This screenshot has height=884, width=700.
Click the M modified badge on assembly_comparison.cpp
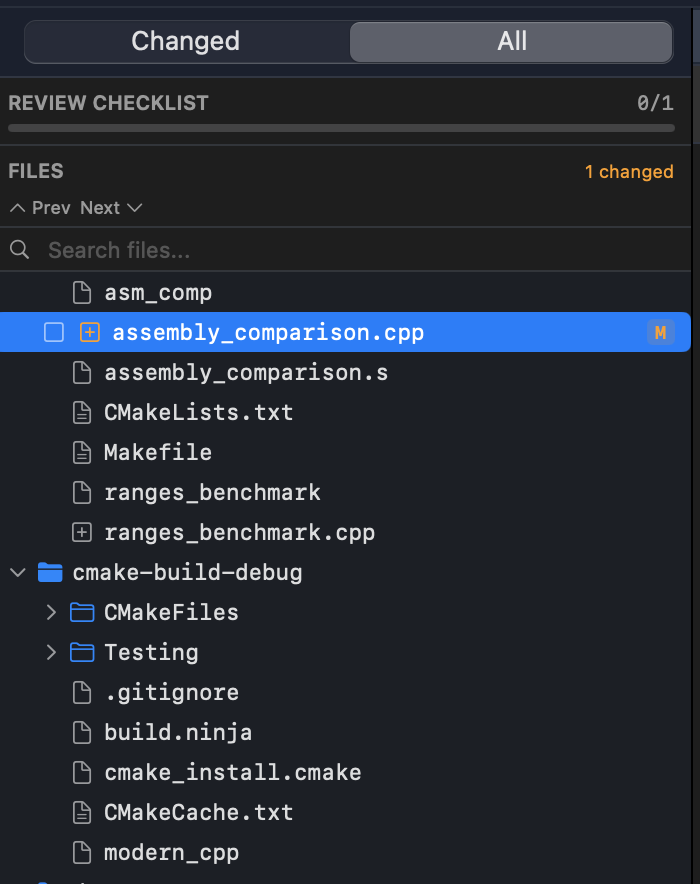pyautogui.click(x=661, y=332)
